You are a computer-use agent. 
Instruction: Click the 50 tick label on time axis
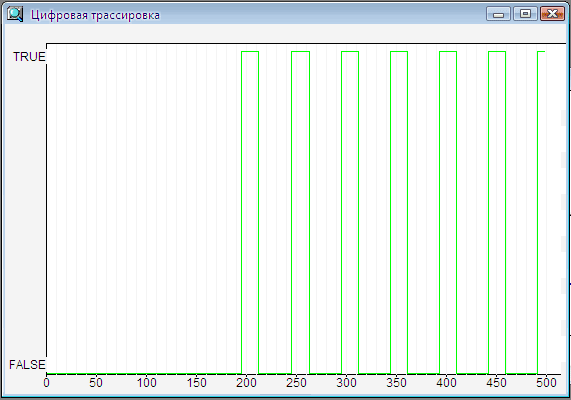(96, 383)
